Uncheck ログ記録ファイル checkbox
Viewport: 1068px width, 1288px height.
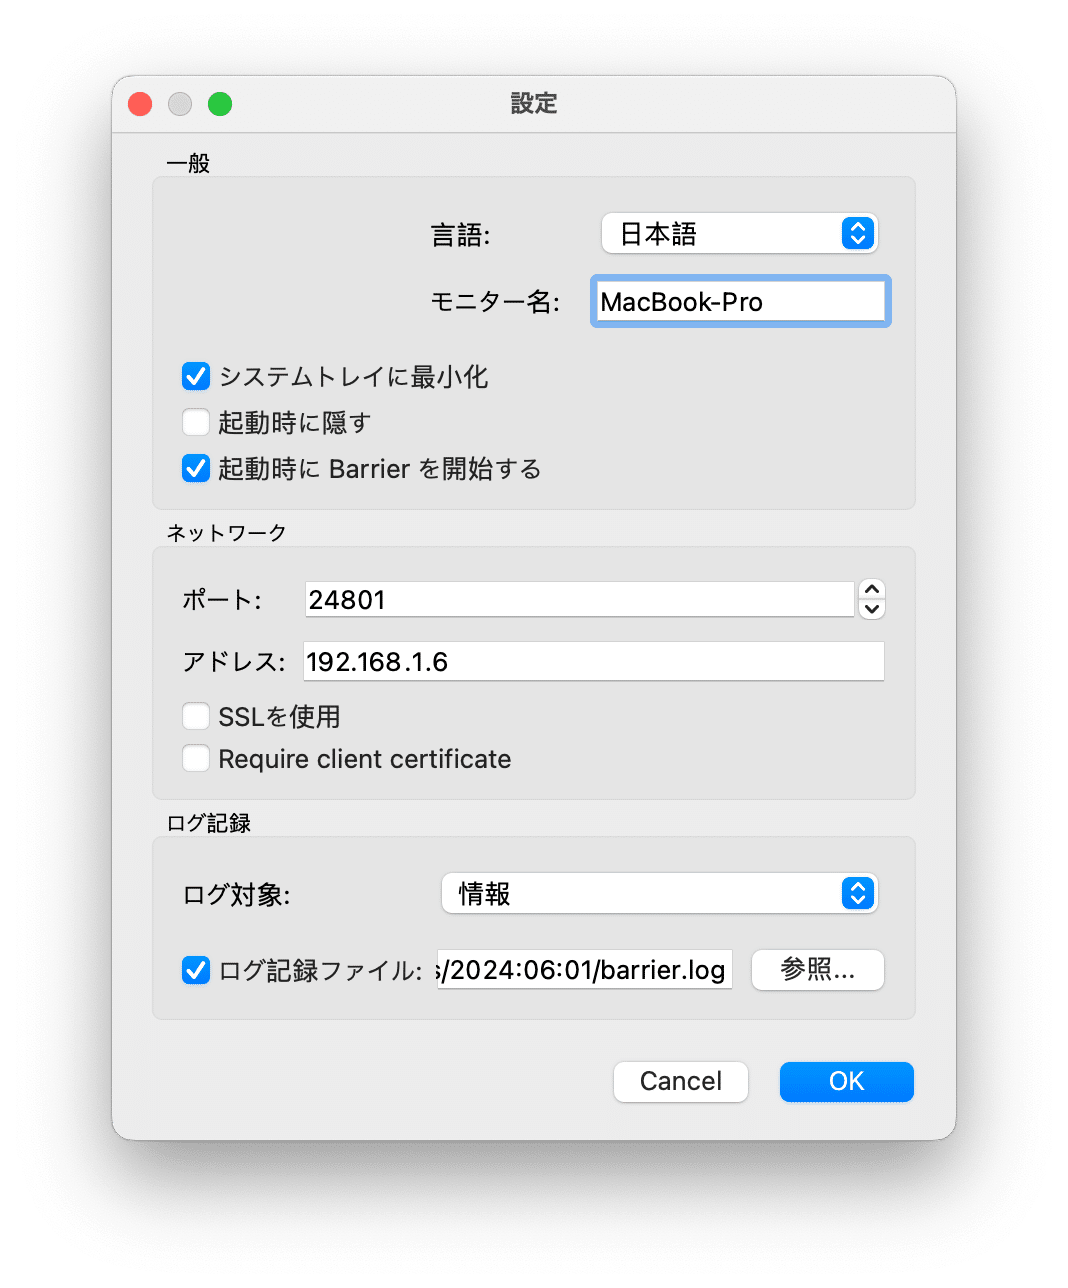pyautogui.click(x=196, y=970)
